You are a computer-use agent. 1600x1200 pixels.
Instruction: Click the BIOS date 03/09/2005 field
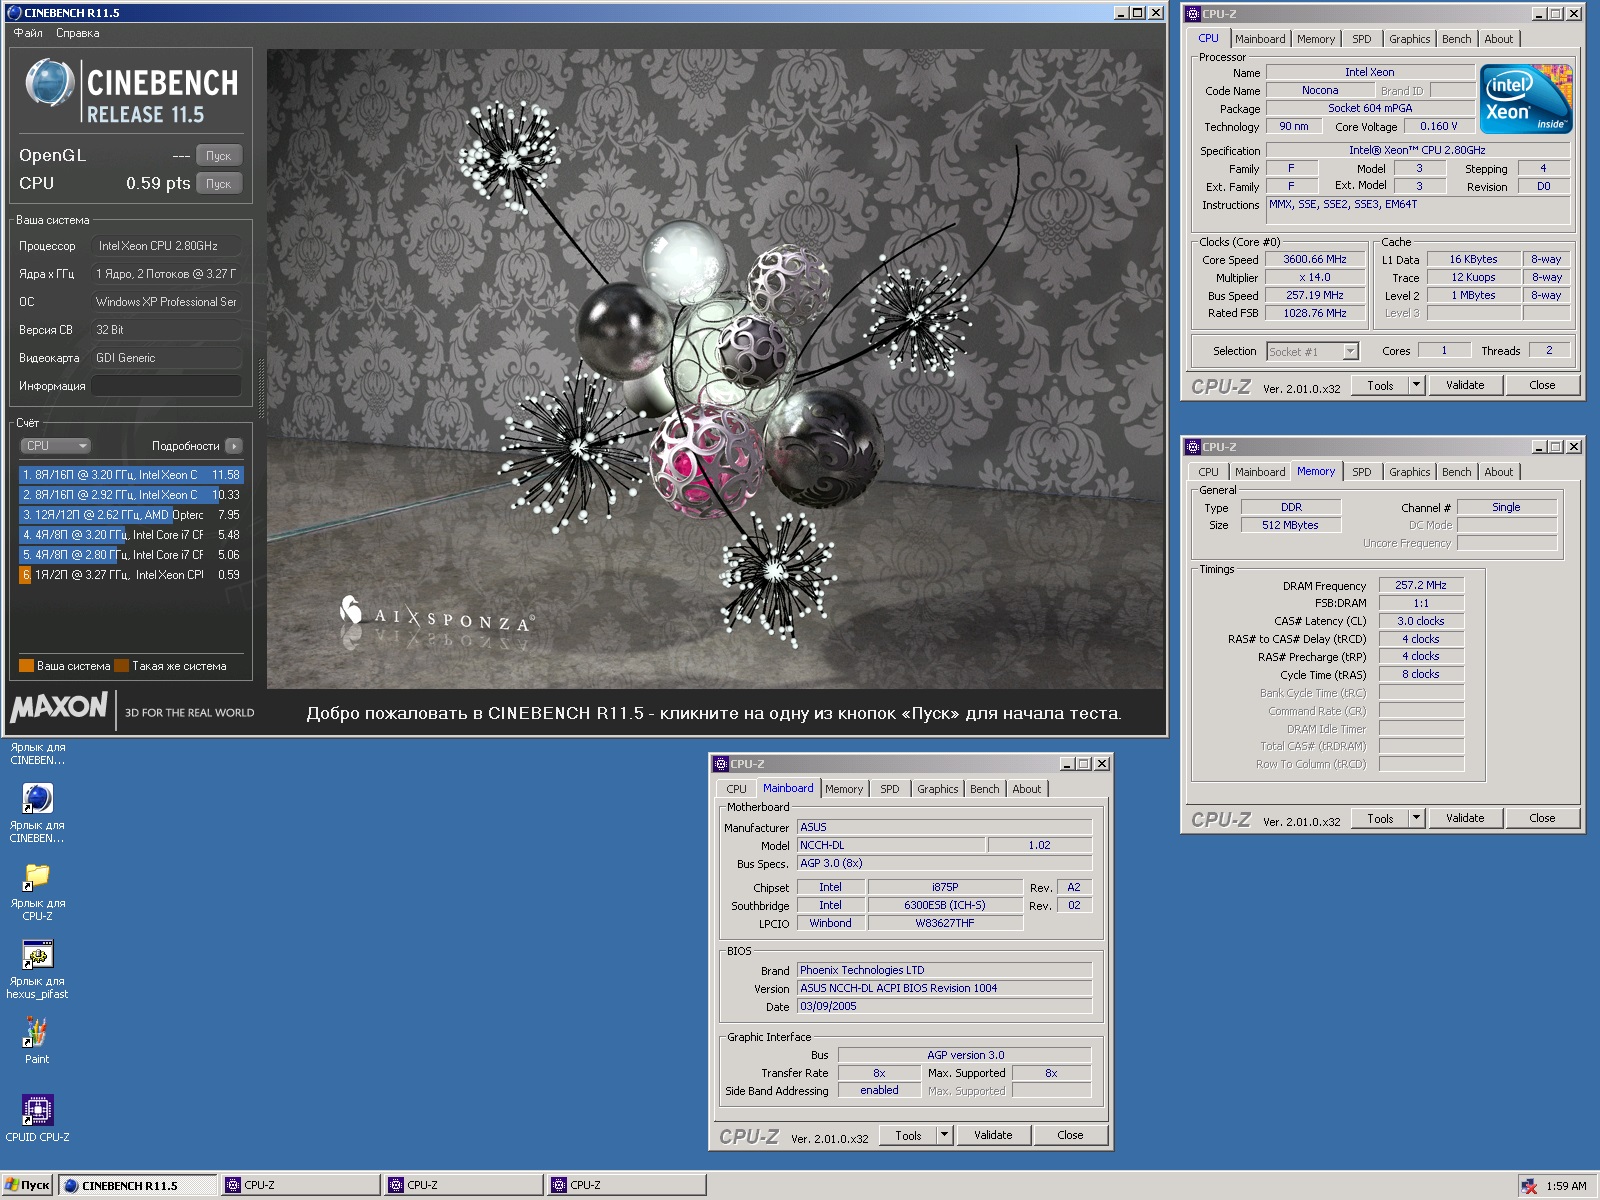(944, 1006)
